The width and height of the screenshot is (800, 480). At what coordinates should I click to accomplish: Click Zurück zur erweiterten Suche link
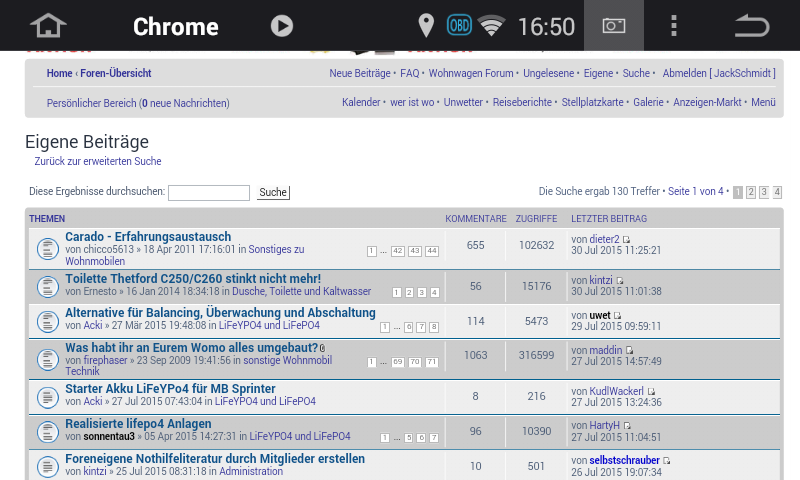[98, 162]
